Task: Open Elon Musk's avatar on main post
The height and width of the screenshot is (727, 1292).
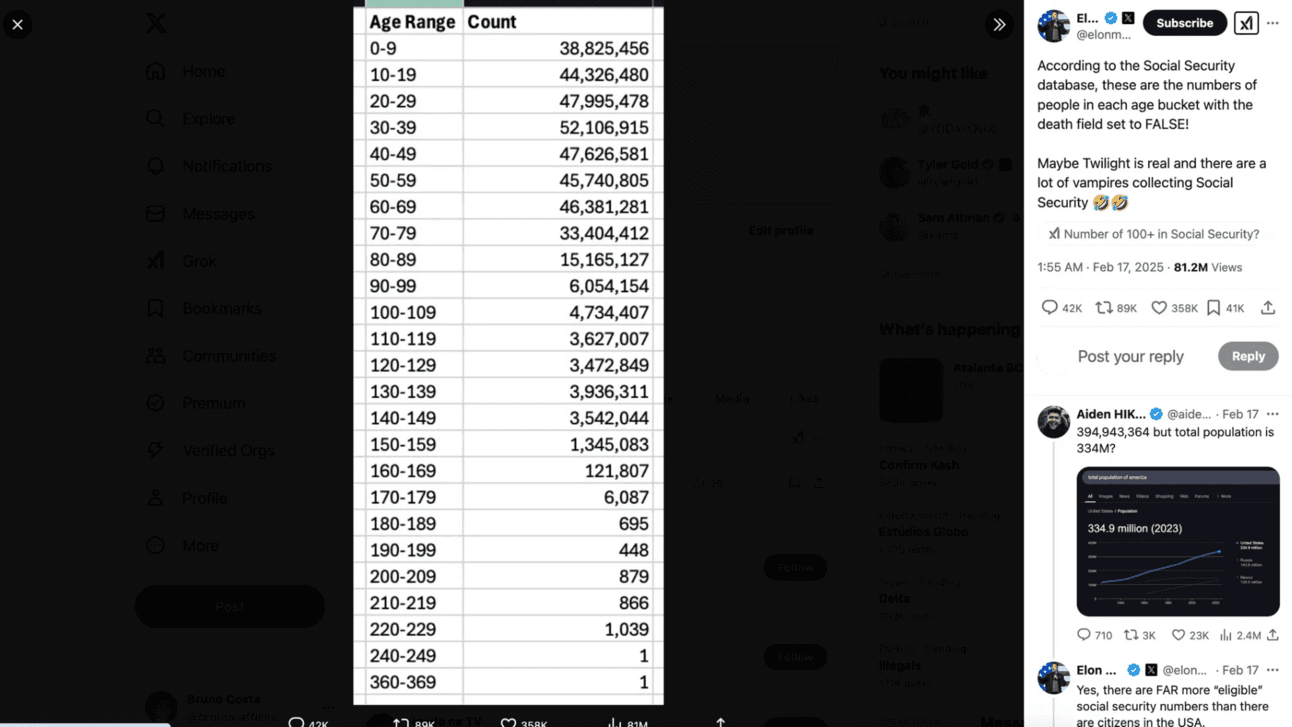Action: point(1053,26)
